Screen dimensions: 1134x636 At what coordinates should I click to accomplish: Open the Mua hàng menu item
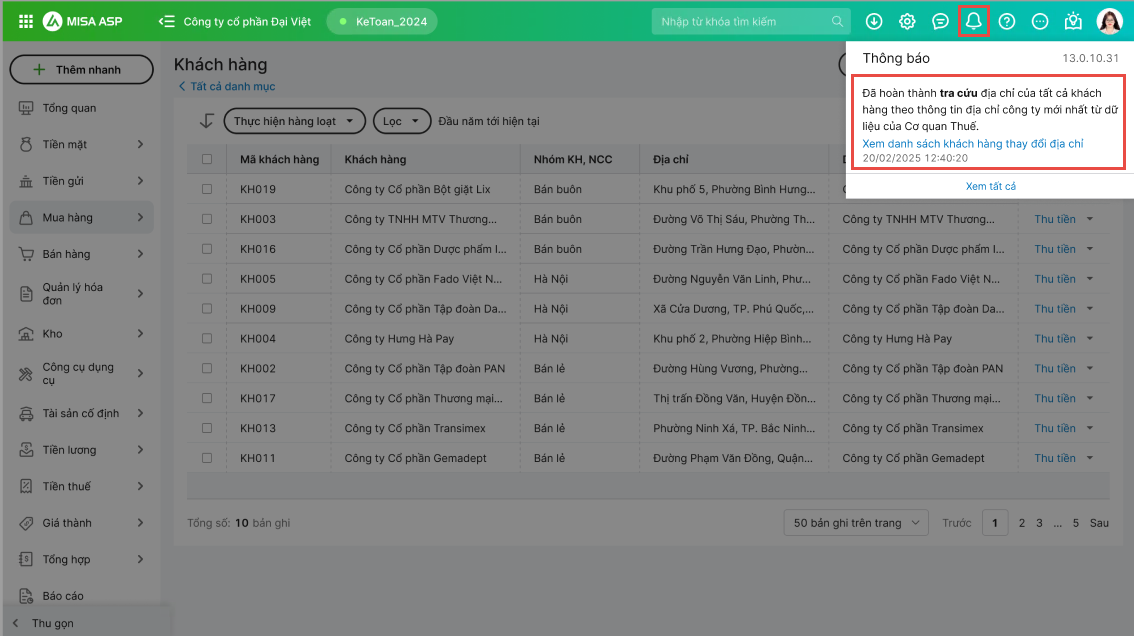(81, 217)
